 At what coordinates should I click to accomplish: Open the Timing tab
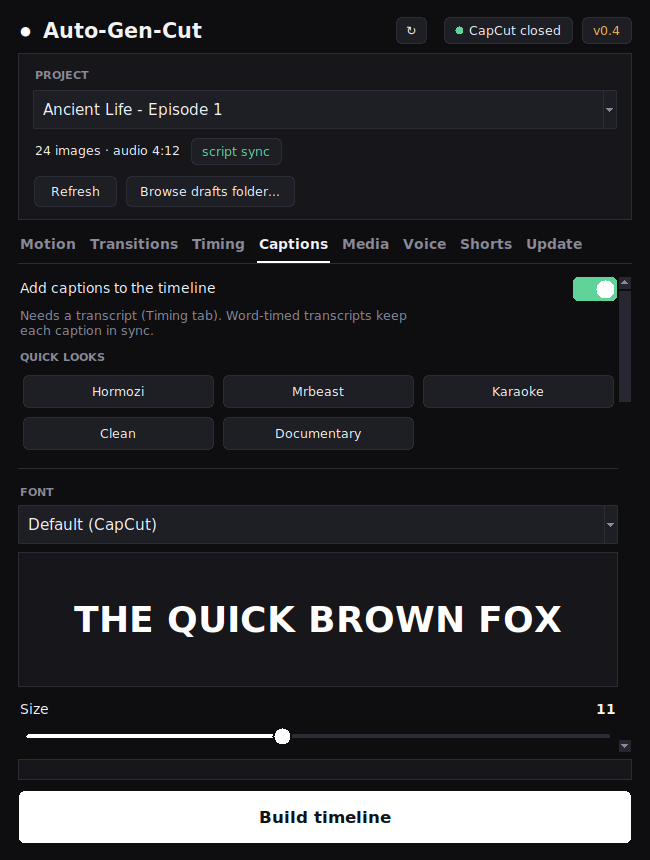coord(218,244)
